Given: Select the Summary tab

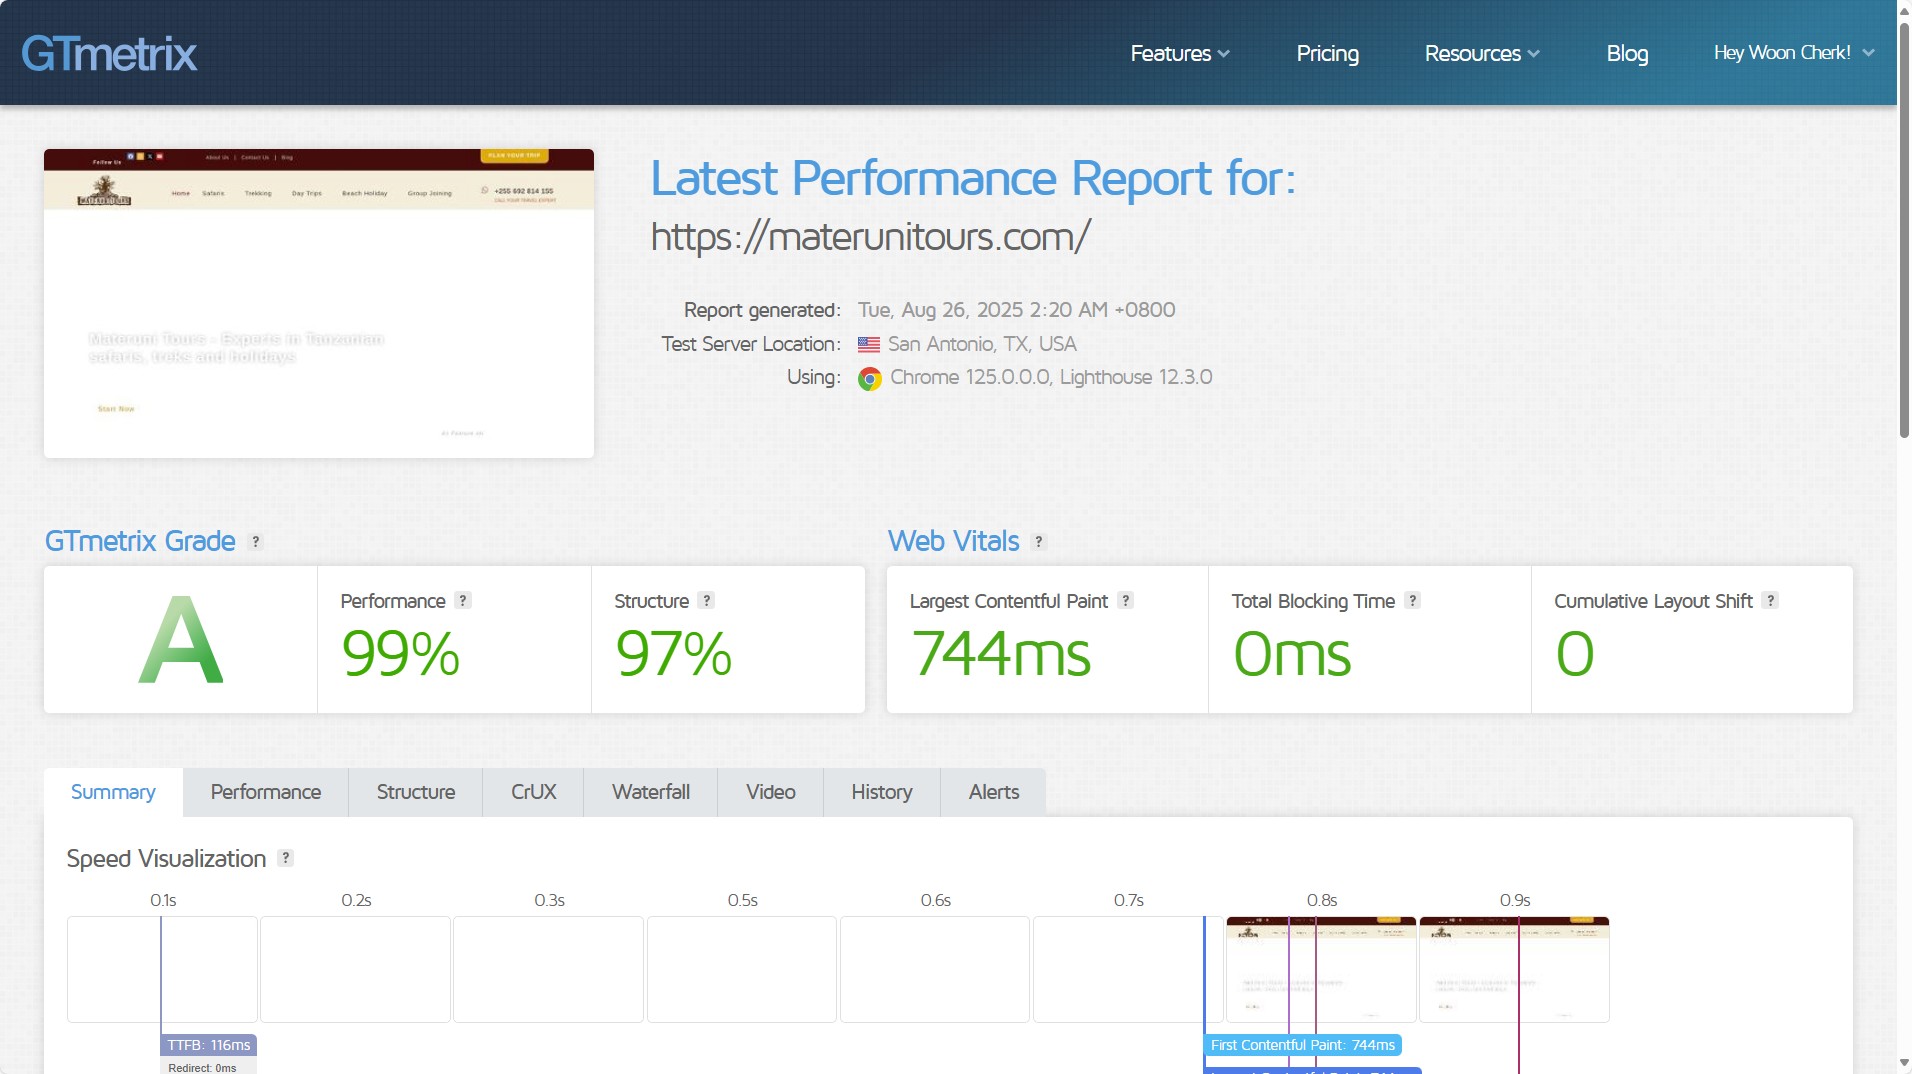Looking at the screenshot, I should point(113,792).
